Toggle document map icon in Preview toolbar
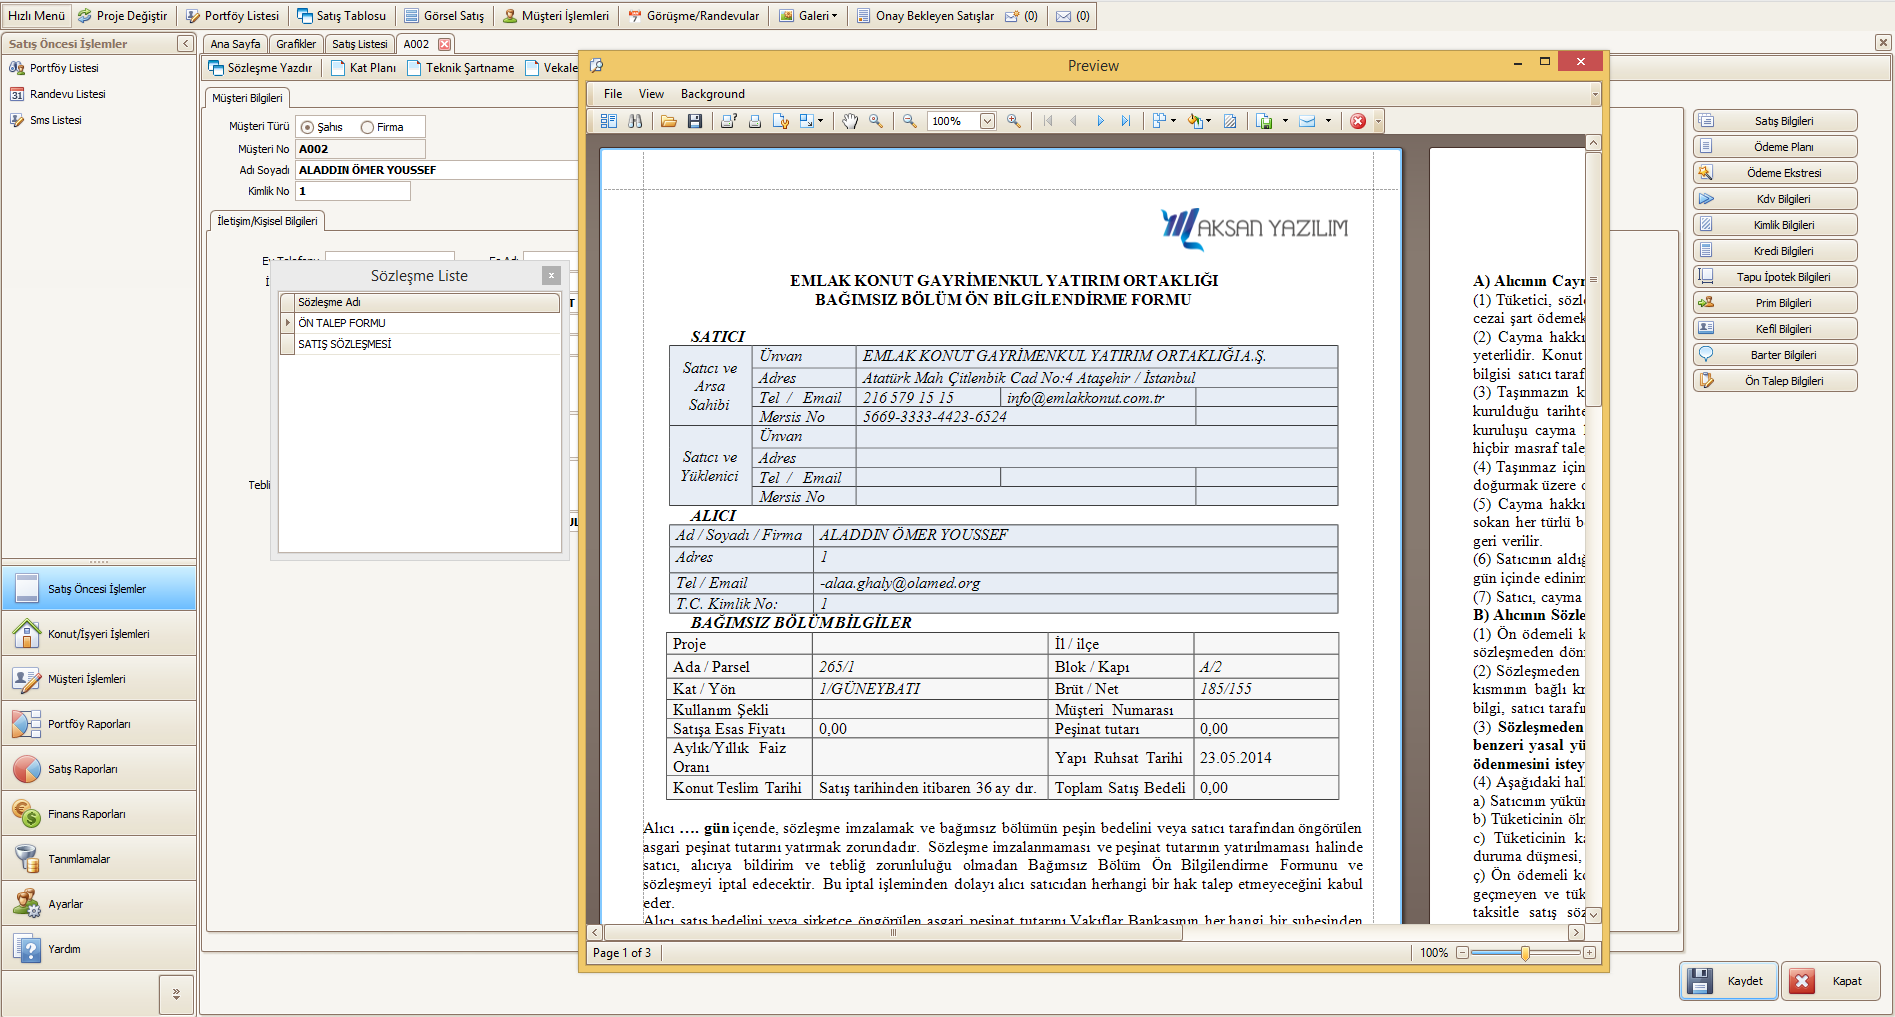The width and height of the screenshot is (1895, 1017). pos(608,121)
